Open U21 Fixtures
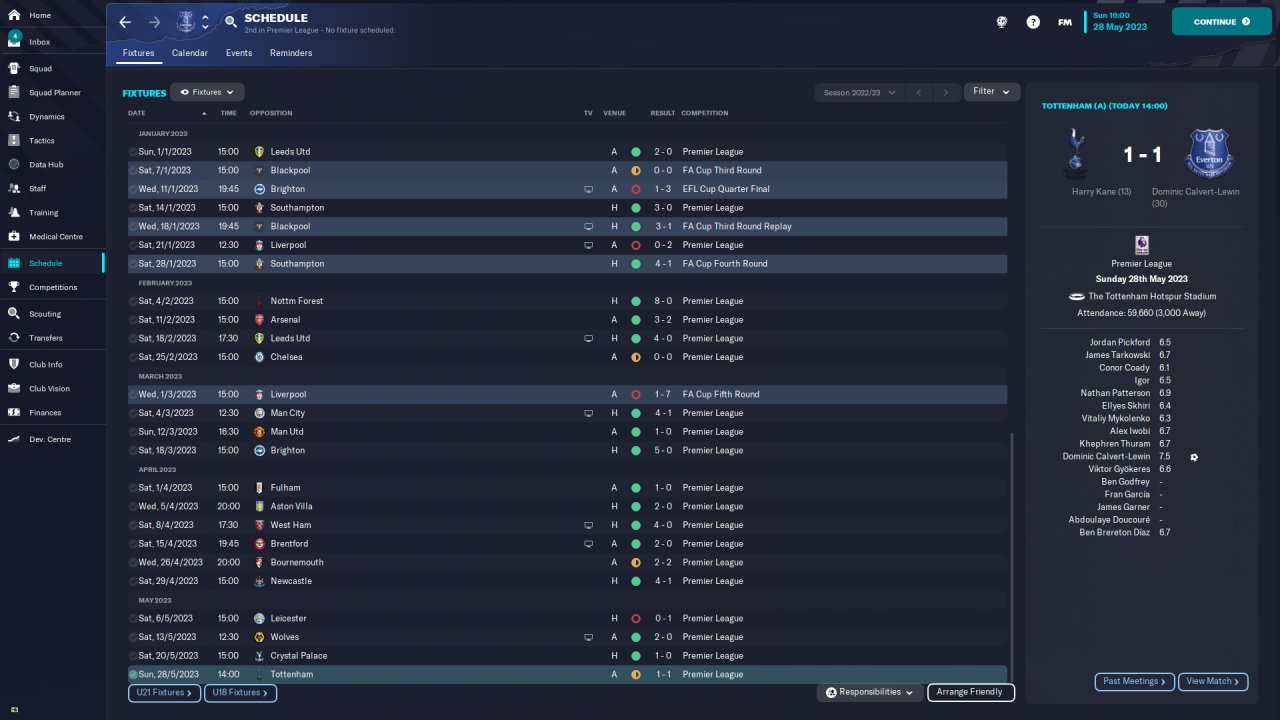The height and width of the screenshot is (720, 1280). [x=164, y=693]
